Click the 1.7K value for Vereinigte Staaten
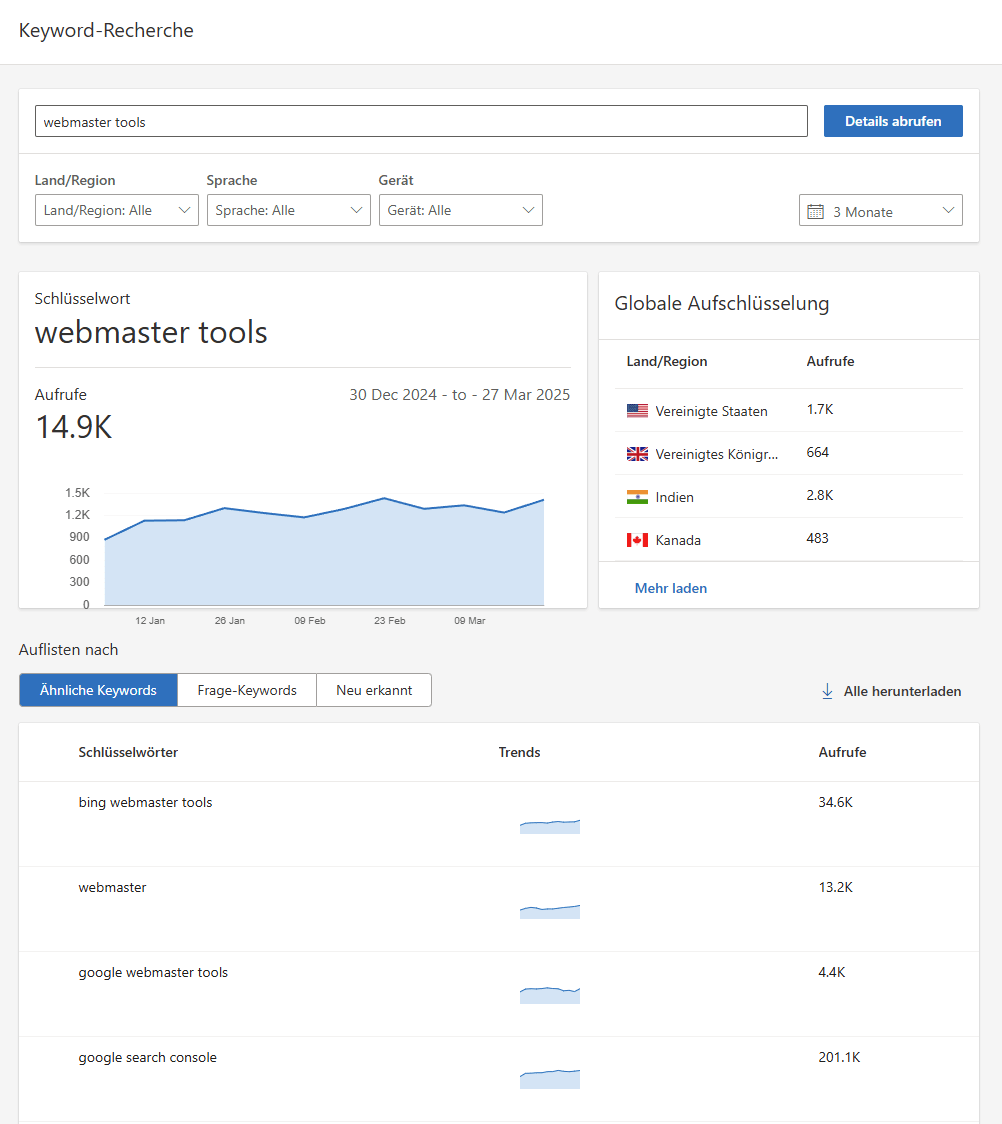Viewport: 1002px width, 1124px height. [820, 409]
